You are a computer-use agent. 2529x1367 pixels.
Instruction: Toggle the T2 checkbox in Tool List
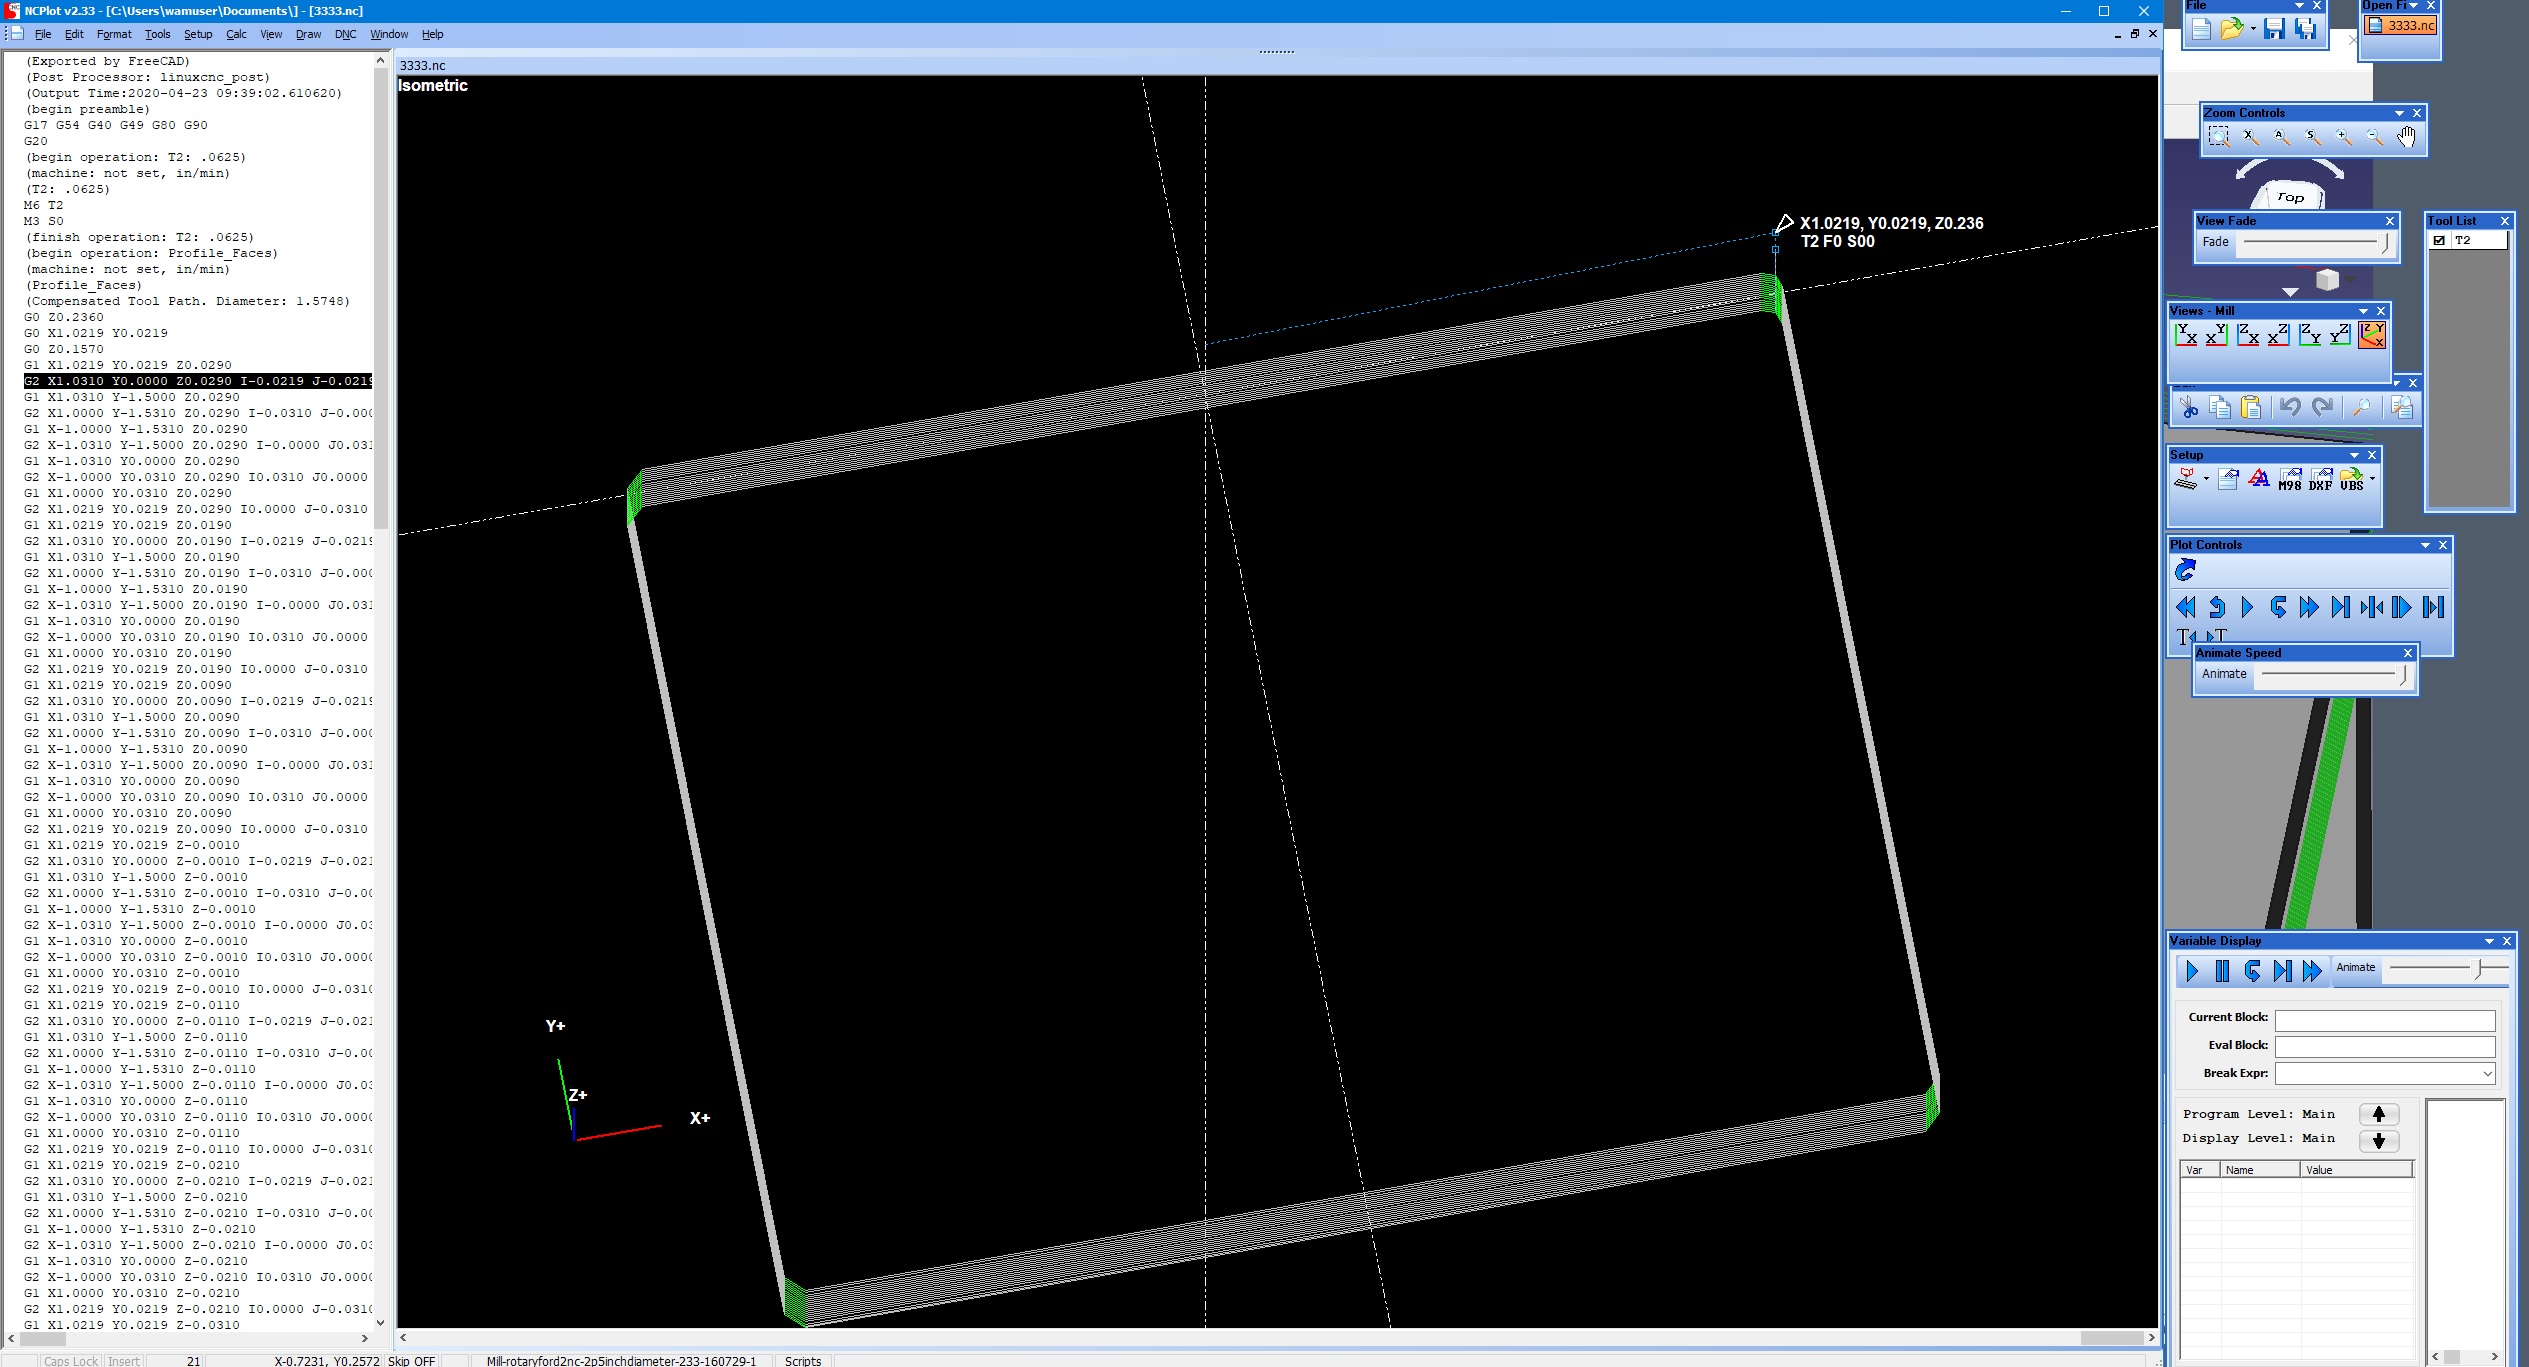pos(2439,240)
